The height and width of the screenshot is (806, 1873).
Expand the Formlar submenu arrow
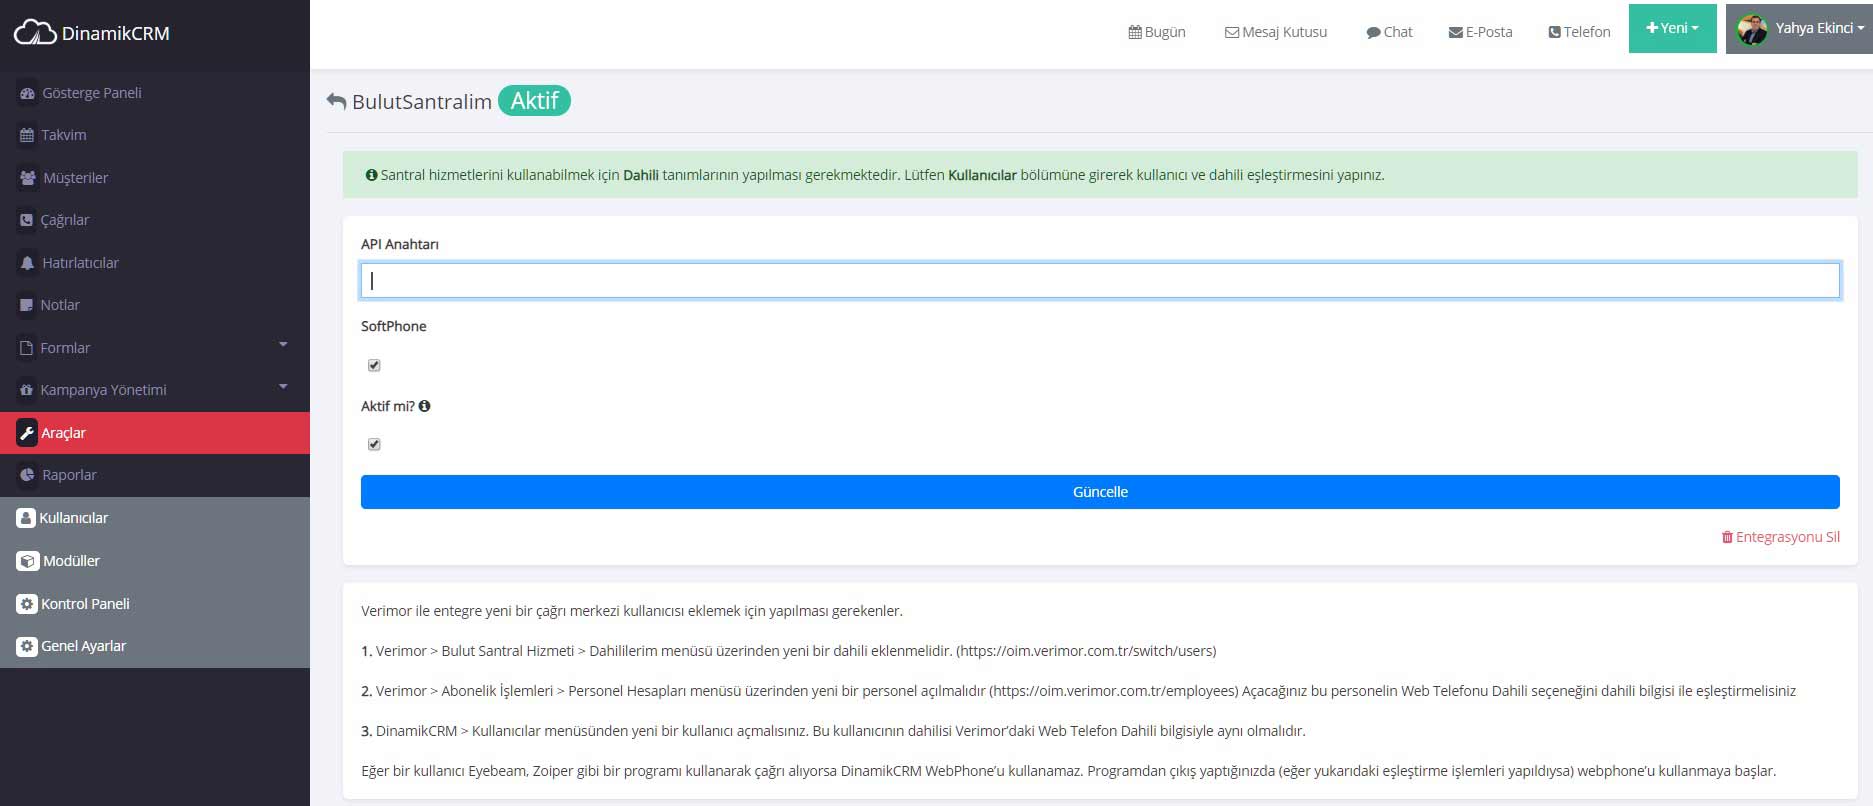[283, 344]
